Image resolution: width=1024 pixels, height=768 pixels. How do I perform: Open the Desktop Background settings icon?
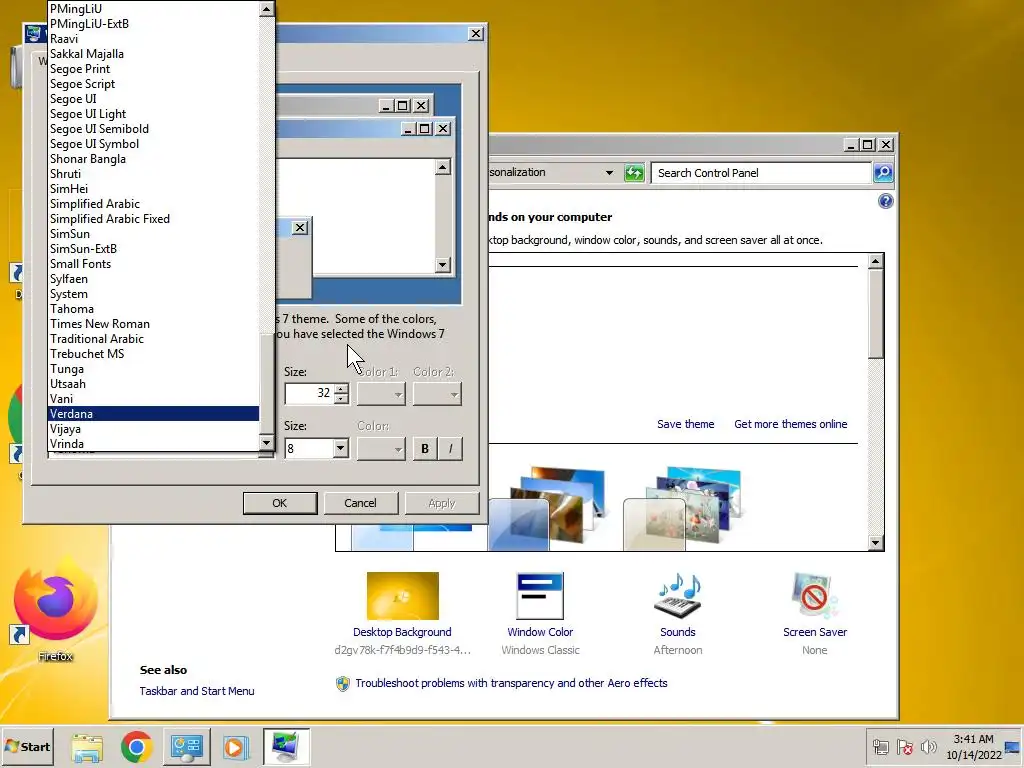pos(402,596)
